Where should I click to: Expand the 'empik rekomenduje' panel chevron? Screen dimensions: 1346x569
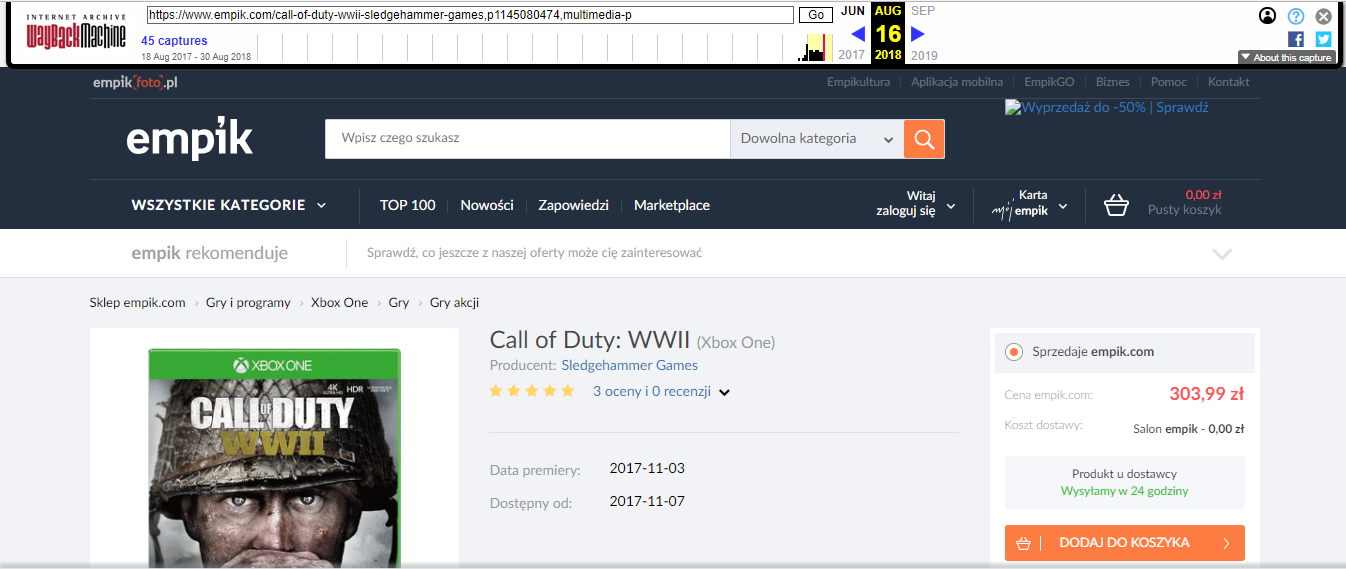pyautogui.click(x=1222, y=254)
